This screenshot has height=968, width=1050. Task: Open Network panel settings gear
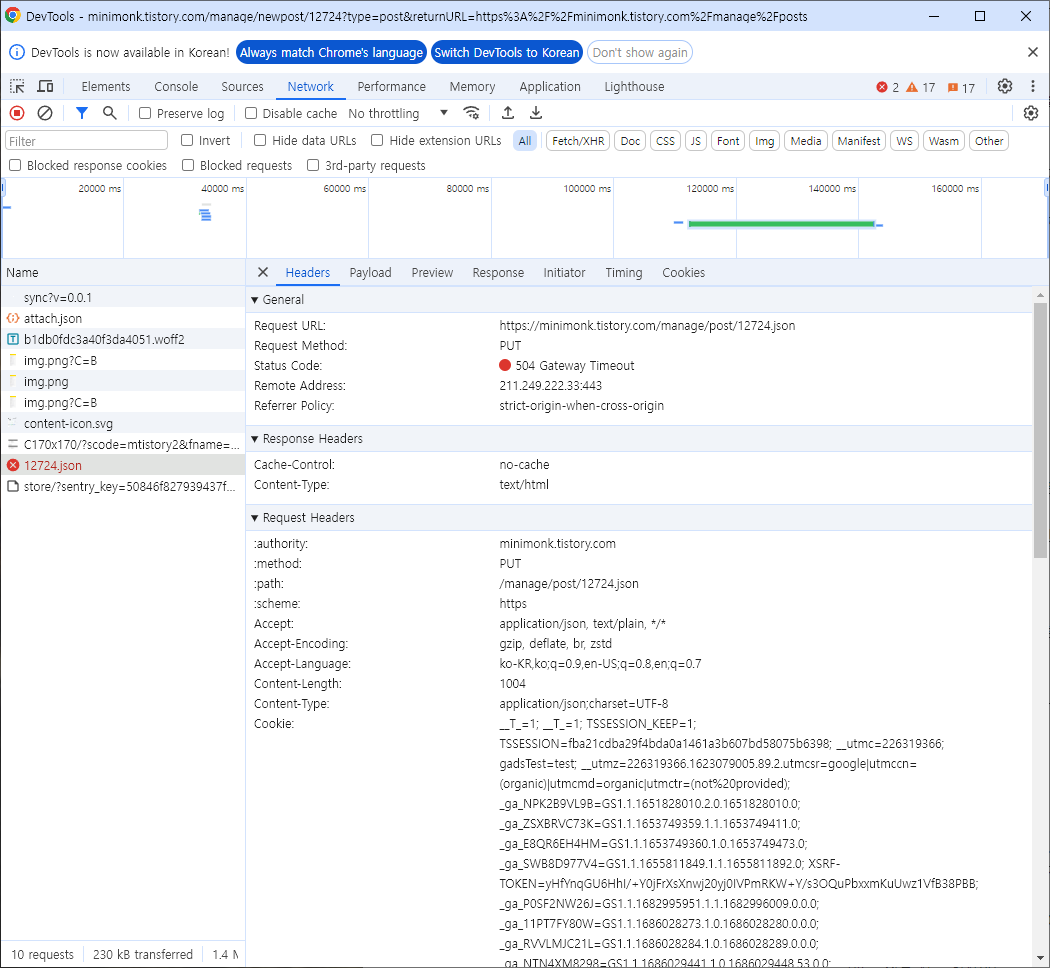(x=1031, y=113)
